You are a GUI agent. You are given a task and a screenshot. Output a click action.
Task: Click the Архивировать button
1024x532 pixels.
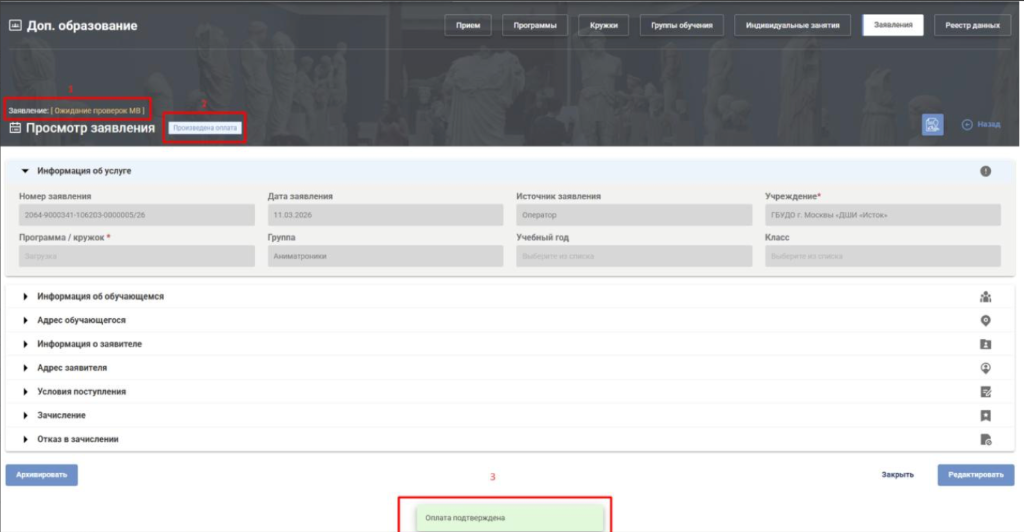coord(42,475)
